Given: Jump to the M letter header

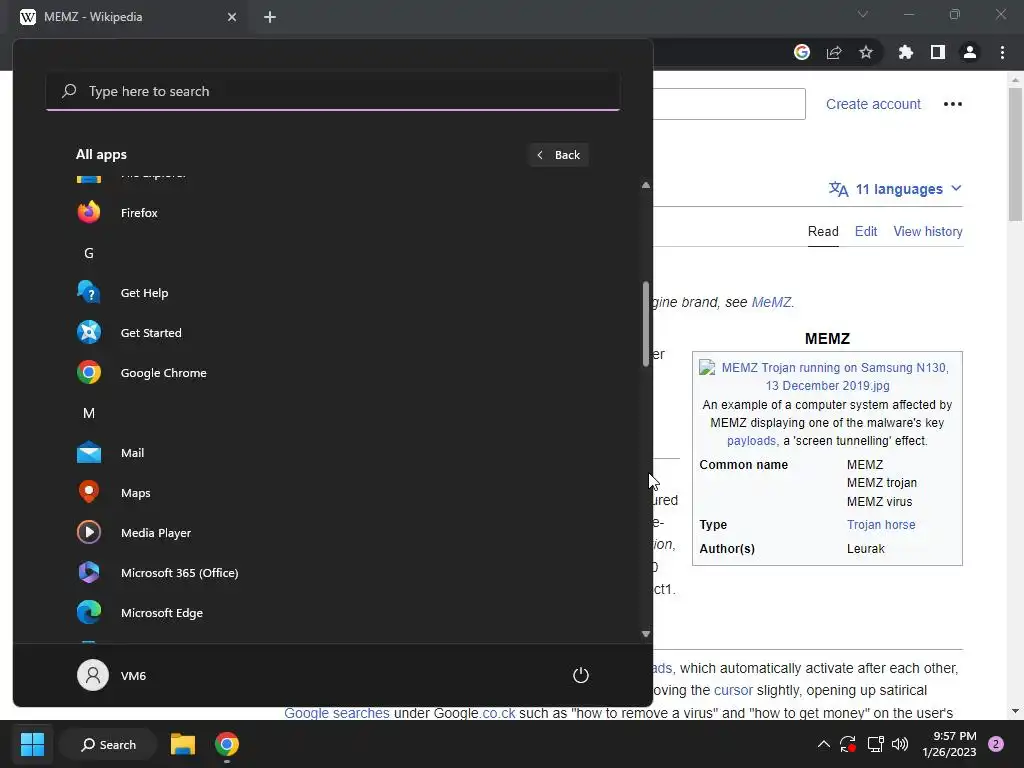Looking at the screenshot, I should pyautogui.click(x=89, y=413).
